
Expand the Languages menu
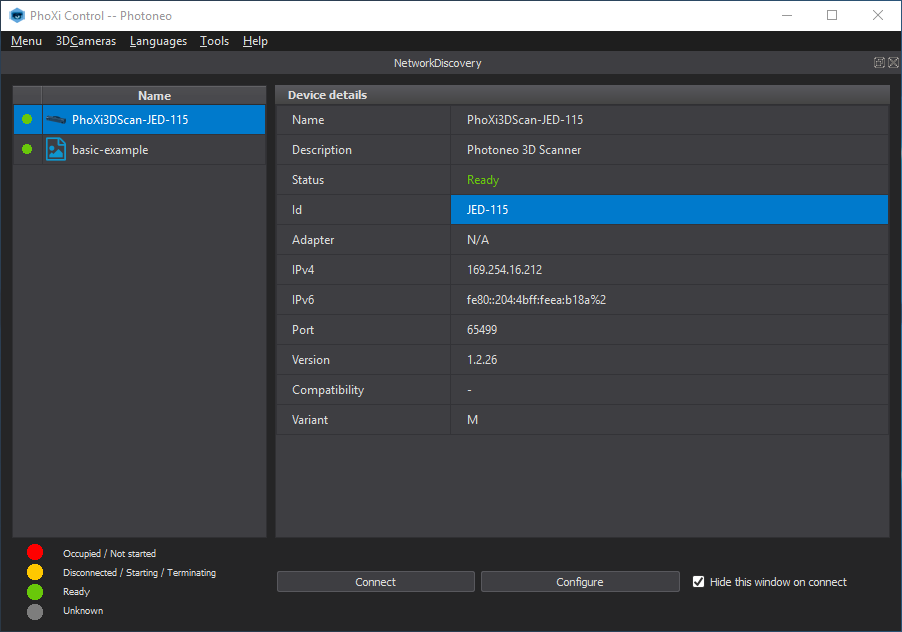[x=158, y=41]
